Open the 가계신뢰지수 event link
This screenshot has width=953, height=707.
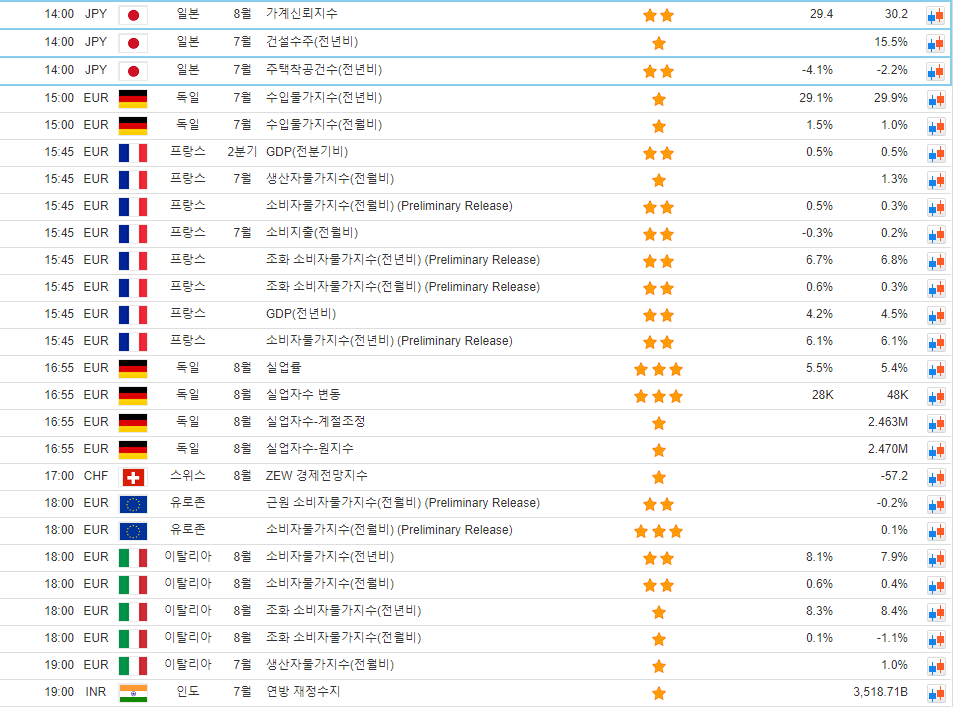pos(301,15)
